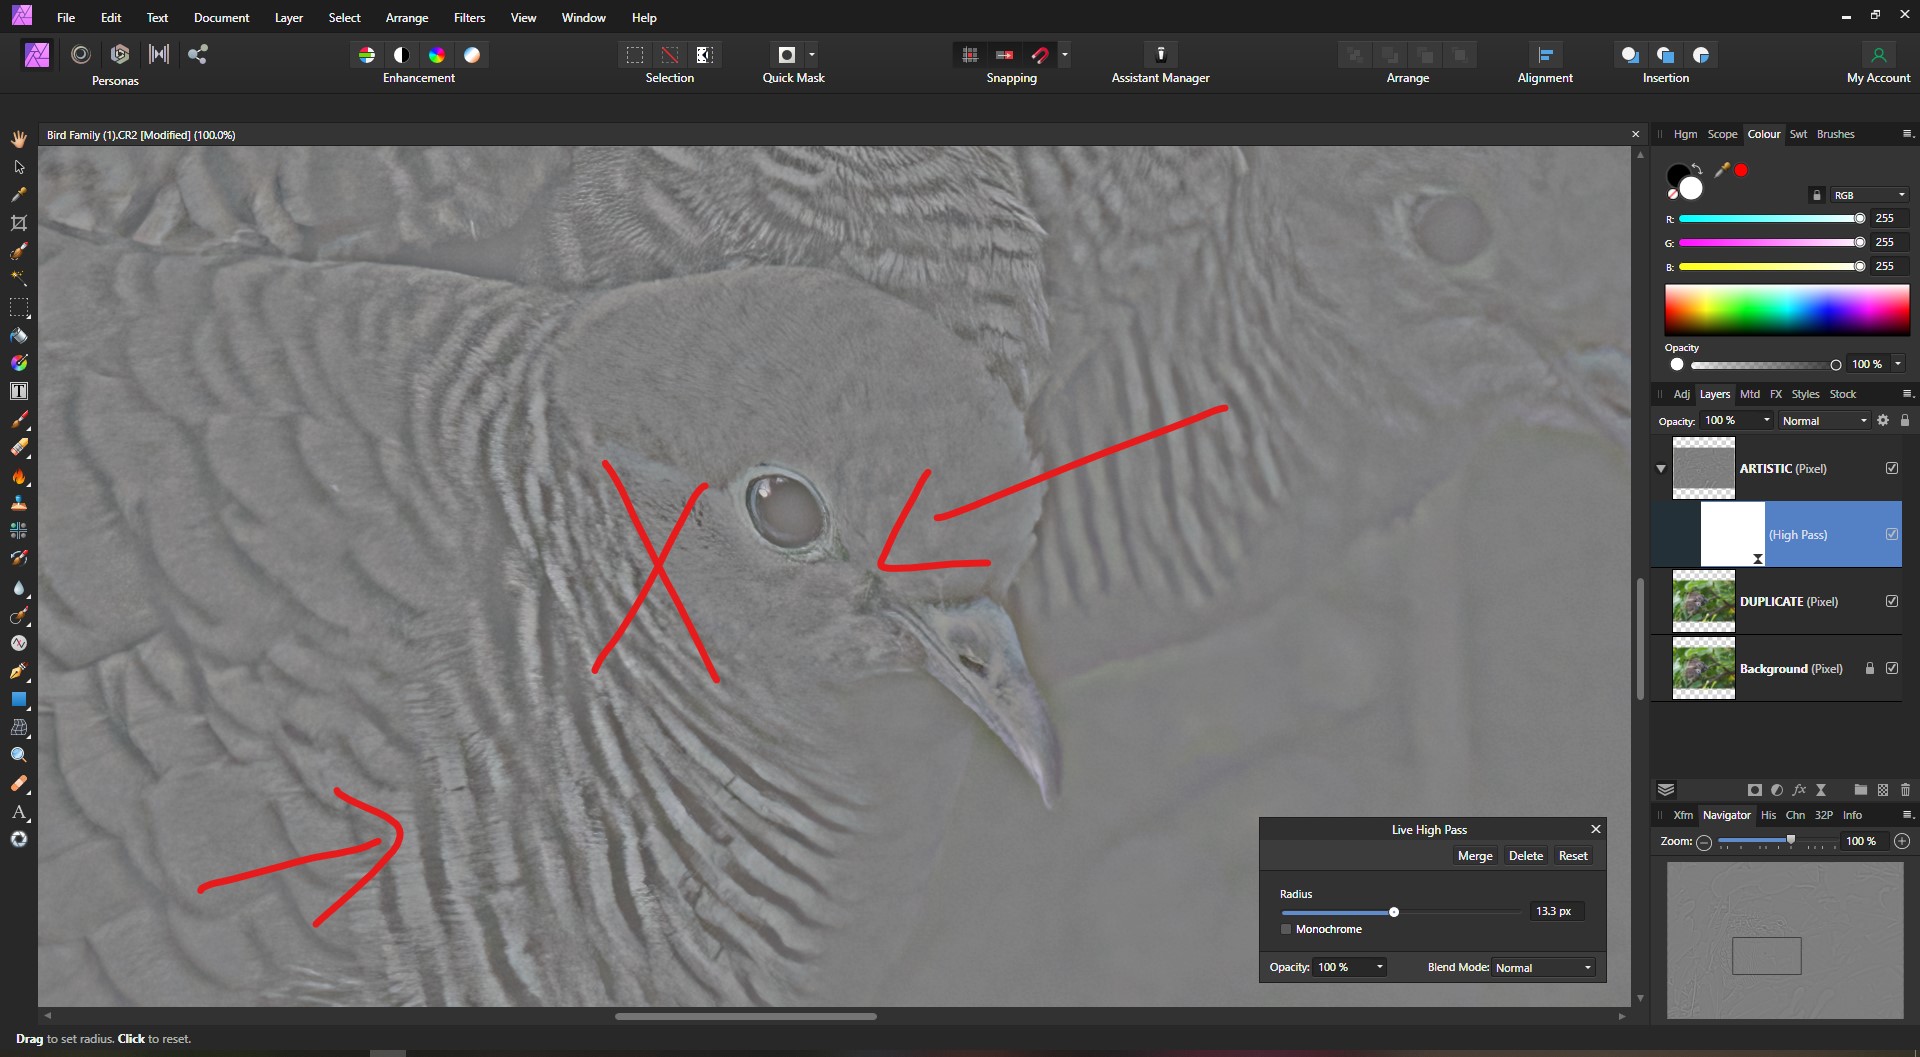Click the add layer mask icon
The width and height of the screenshot is (1920, 1057).
tap(1755, 790)
